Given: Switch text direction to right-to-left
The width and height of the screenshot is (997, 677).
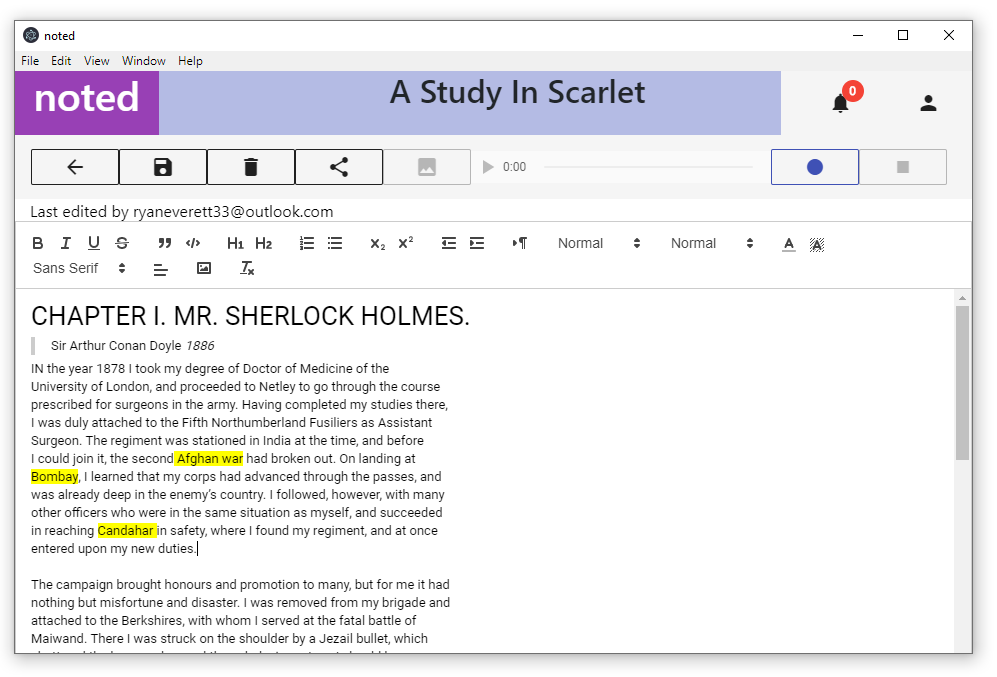Looking at the screenshot, I should [519, 243].
